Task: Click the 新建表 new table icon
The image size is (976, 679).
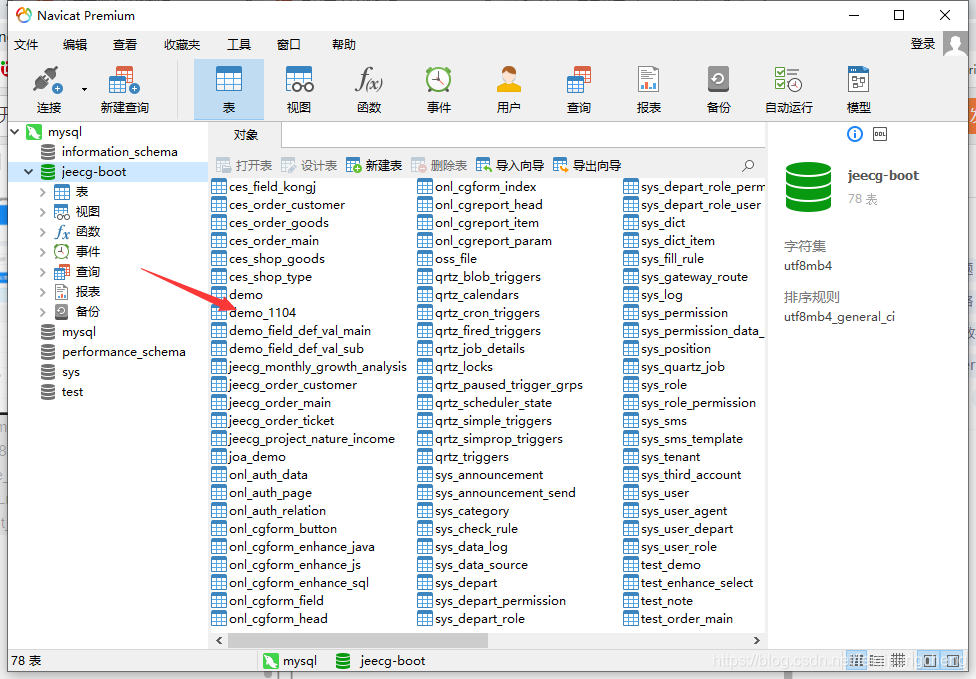Action: [x=353, y=166]
